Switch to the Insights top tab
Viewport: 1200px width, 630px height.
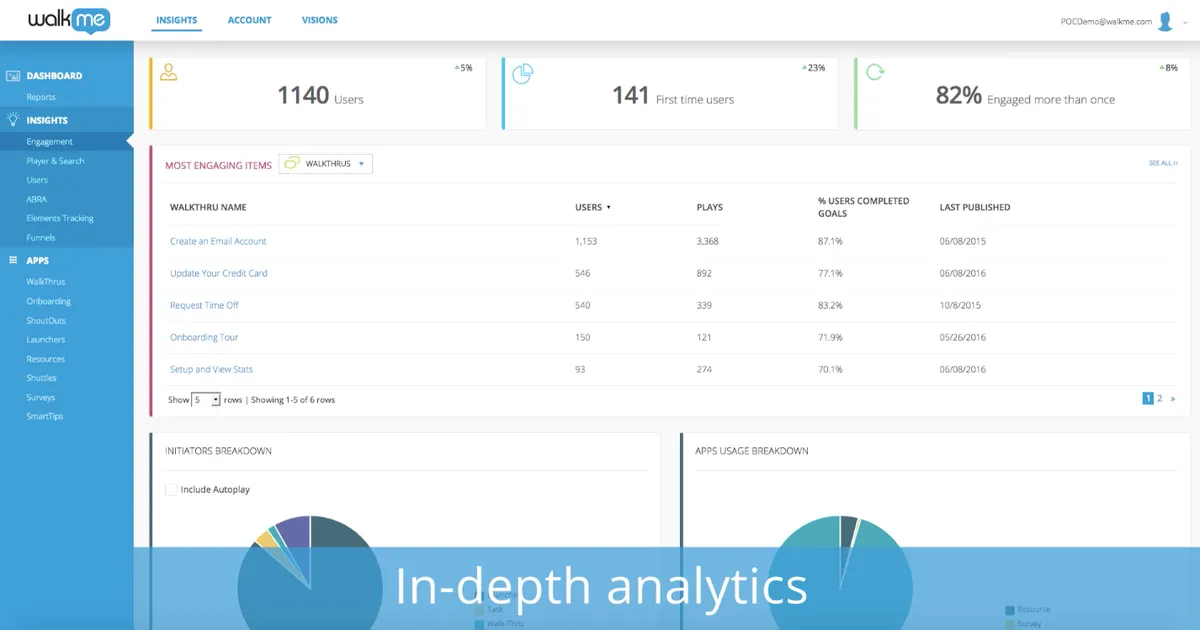pos(177,20)
